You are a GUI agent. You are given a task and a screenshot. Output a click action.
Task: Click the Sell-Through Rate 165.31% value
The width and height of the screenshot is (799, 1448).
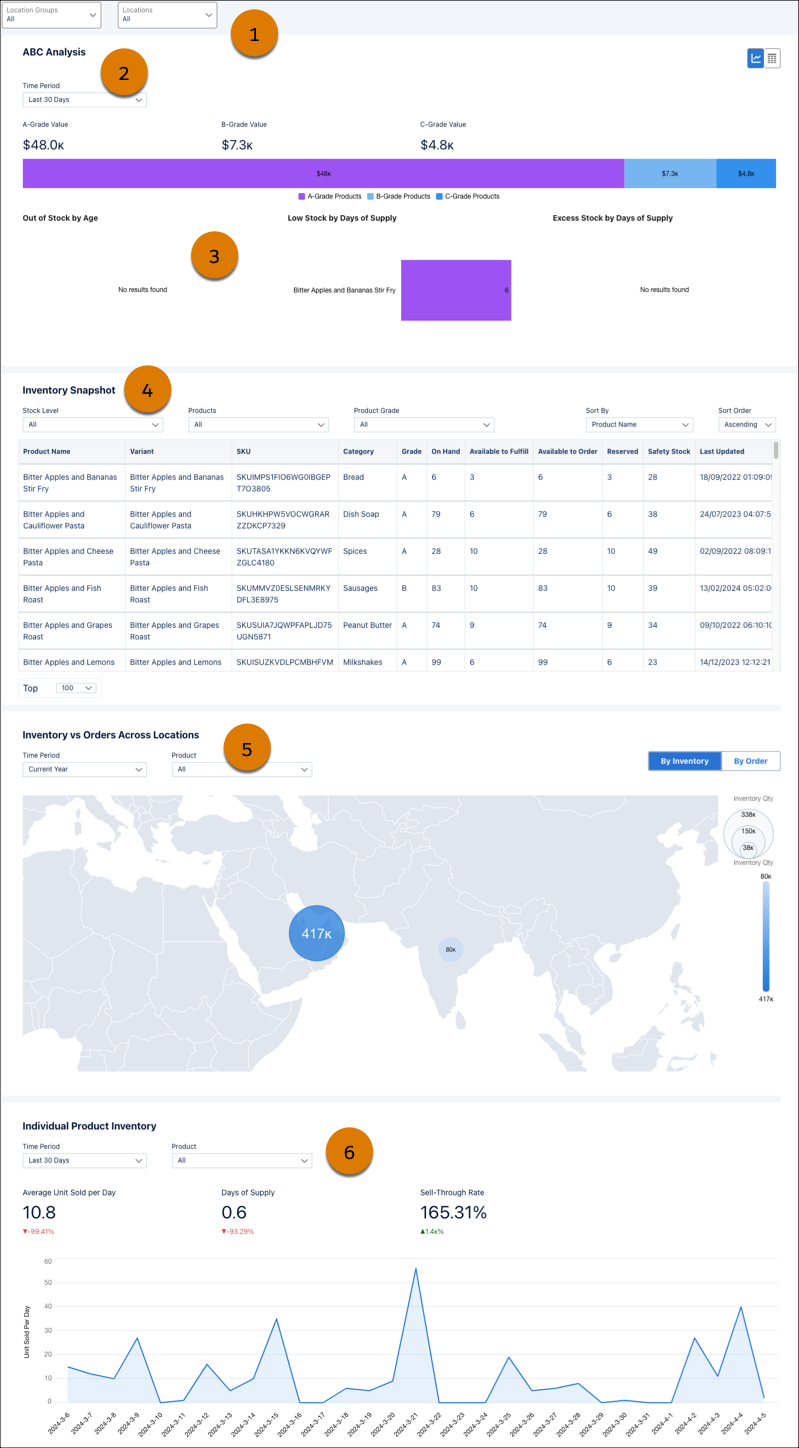coord(454,1212)
